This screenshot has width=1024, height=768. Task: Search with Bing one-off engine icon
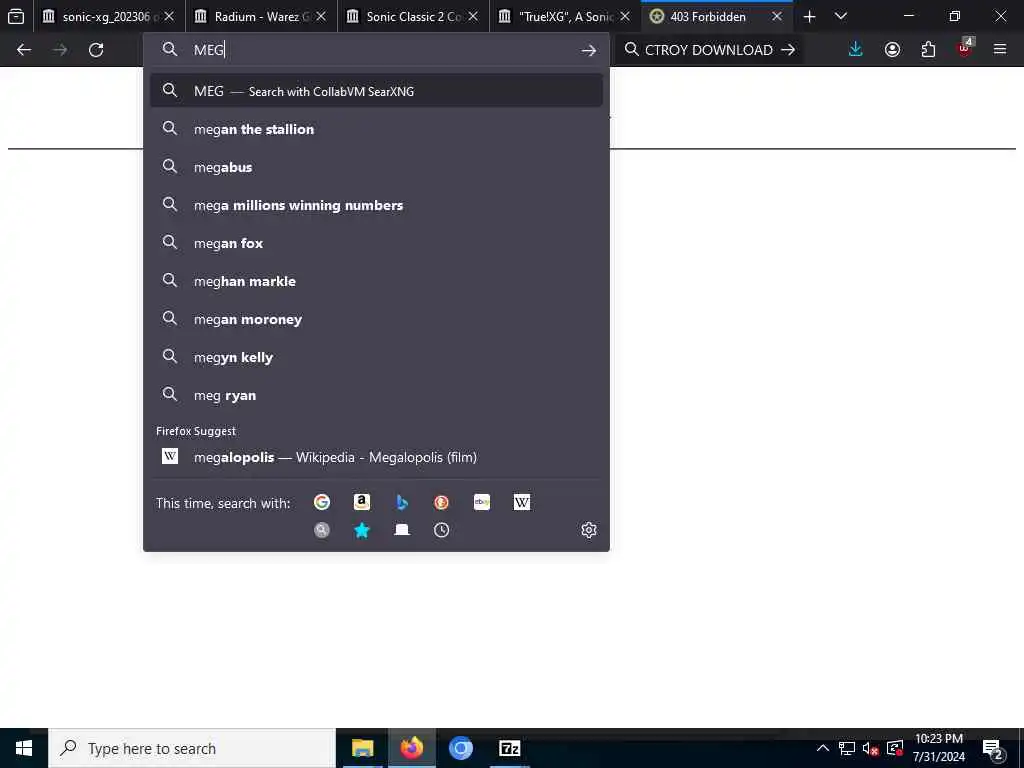(x=402, y=502)
